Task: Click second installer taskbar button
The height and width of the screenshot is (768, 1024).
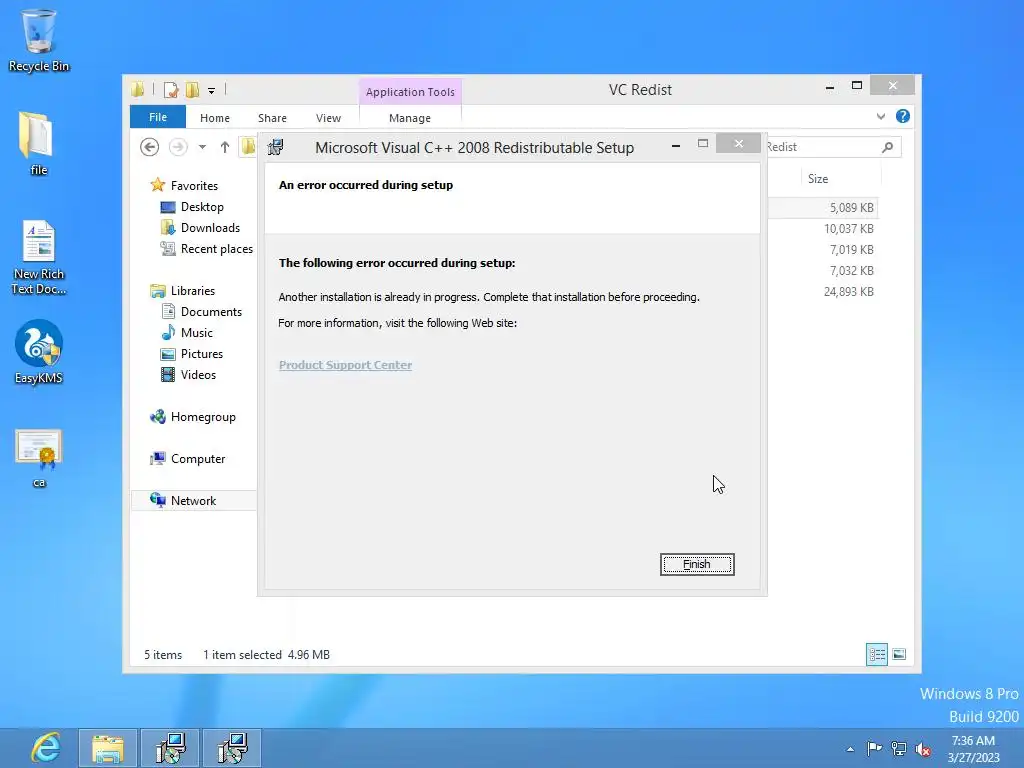Action: tap(232, 748)
